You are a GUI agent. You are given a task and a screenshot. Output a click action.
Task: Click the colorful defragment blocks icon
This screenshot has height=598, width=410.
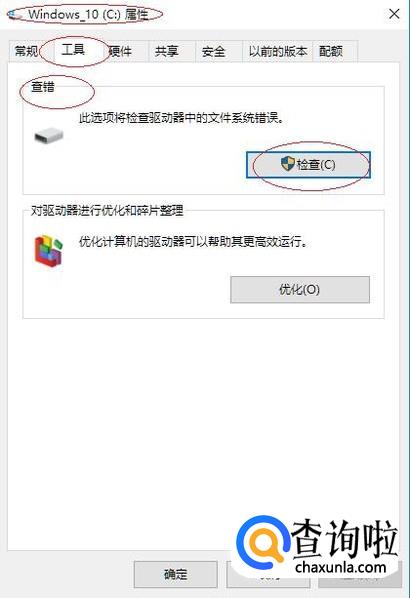tap(48, 251)
